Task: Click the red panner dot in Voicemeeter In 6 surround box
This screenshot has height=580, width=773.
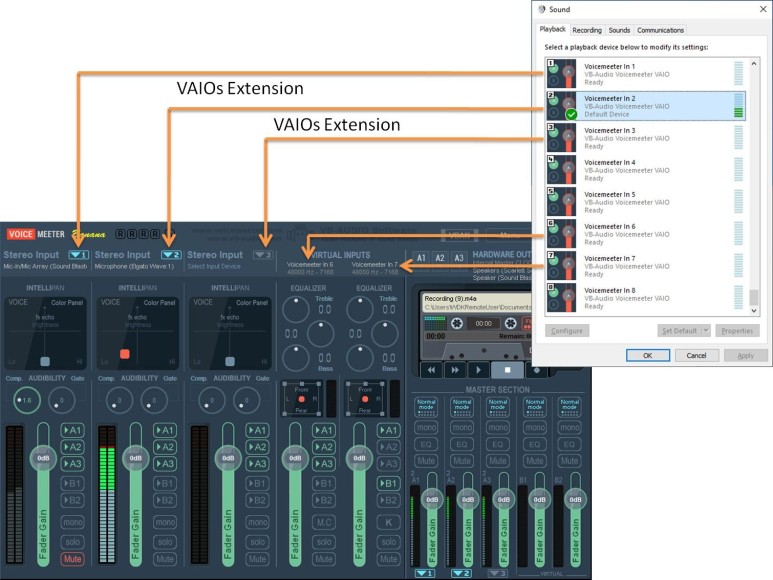Action: 301,399
